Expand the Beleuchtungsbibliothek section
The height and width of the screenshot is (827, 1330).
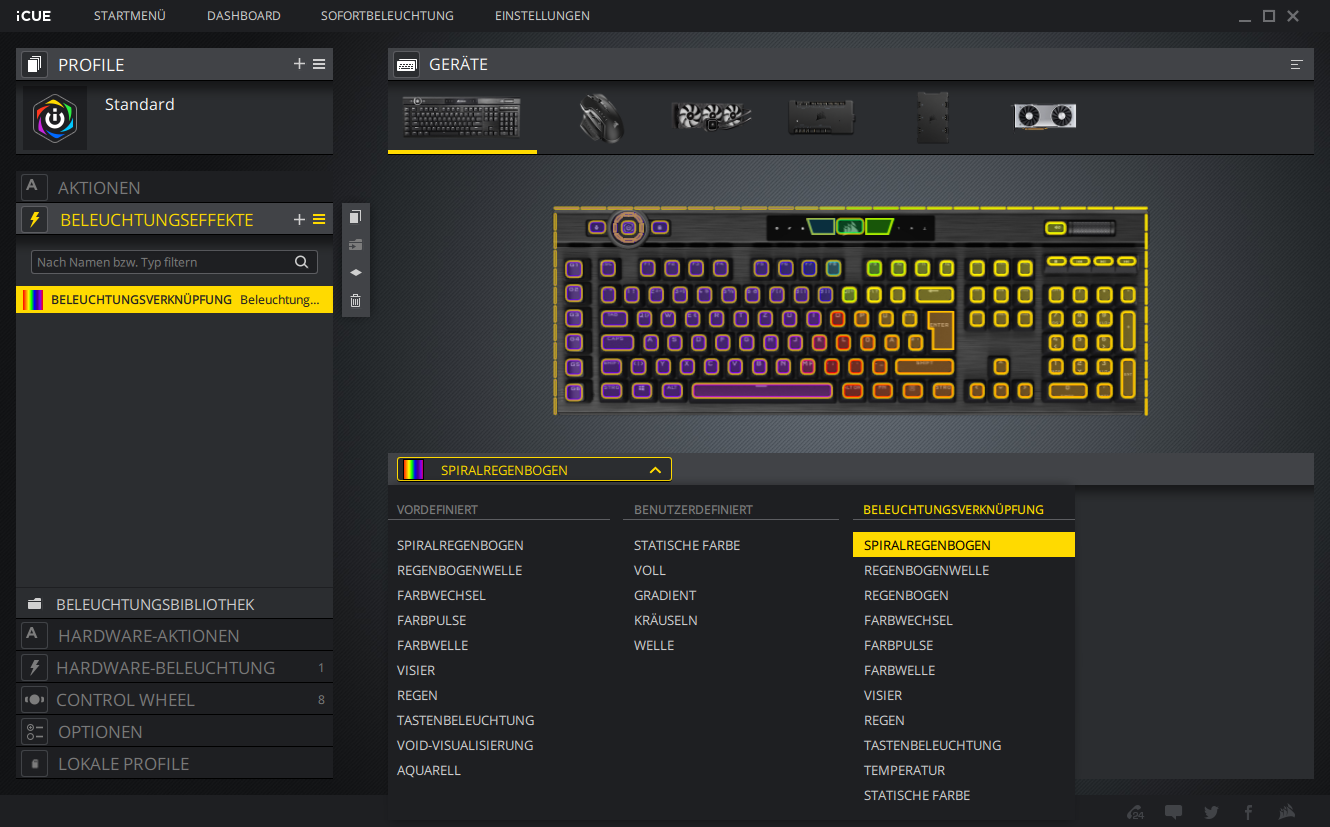[155, 604]
